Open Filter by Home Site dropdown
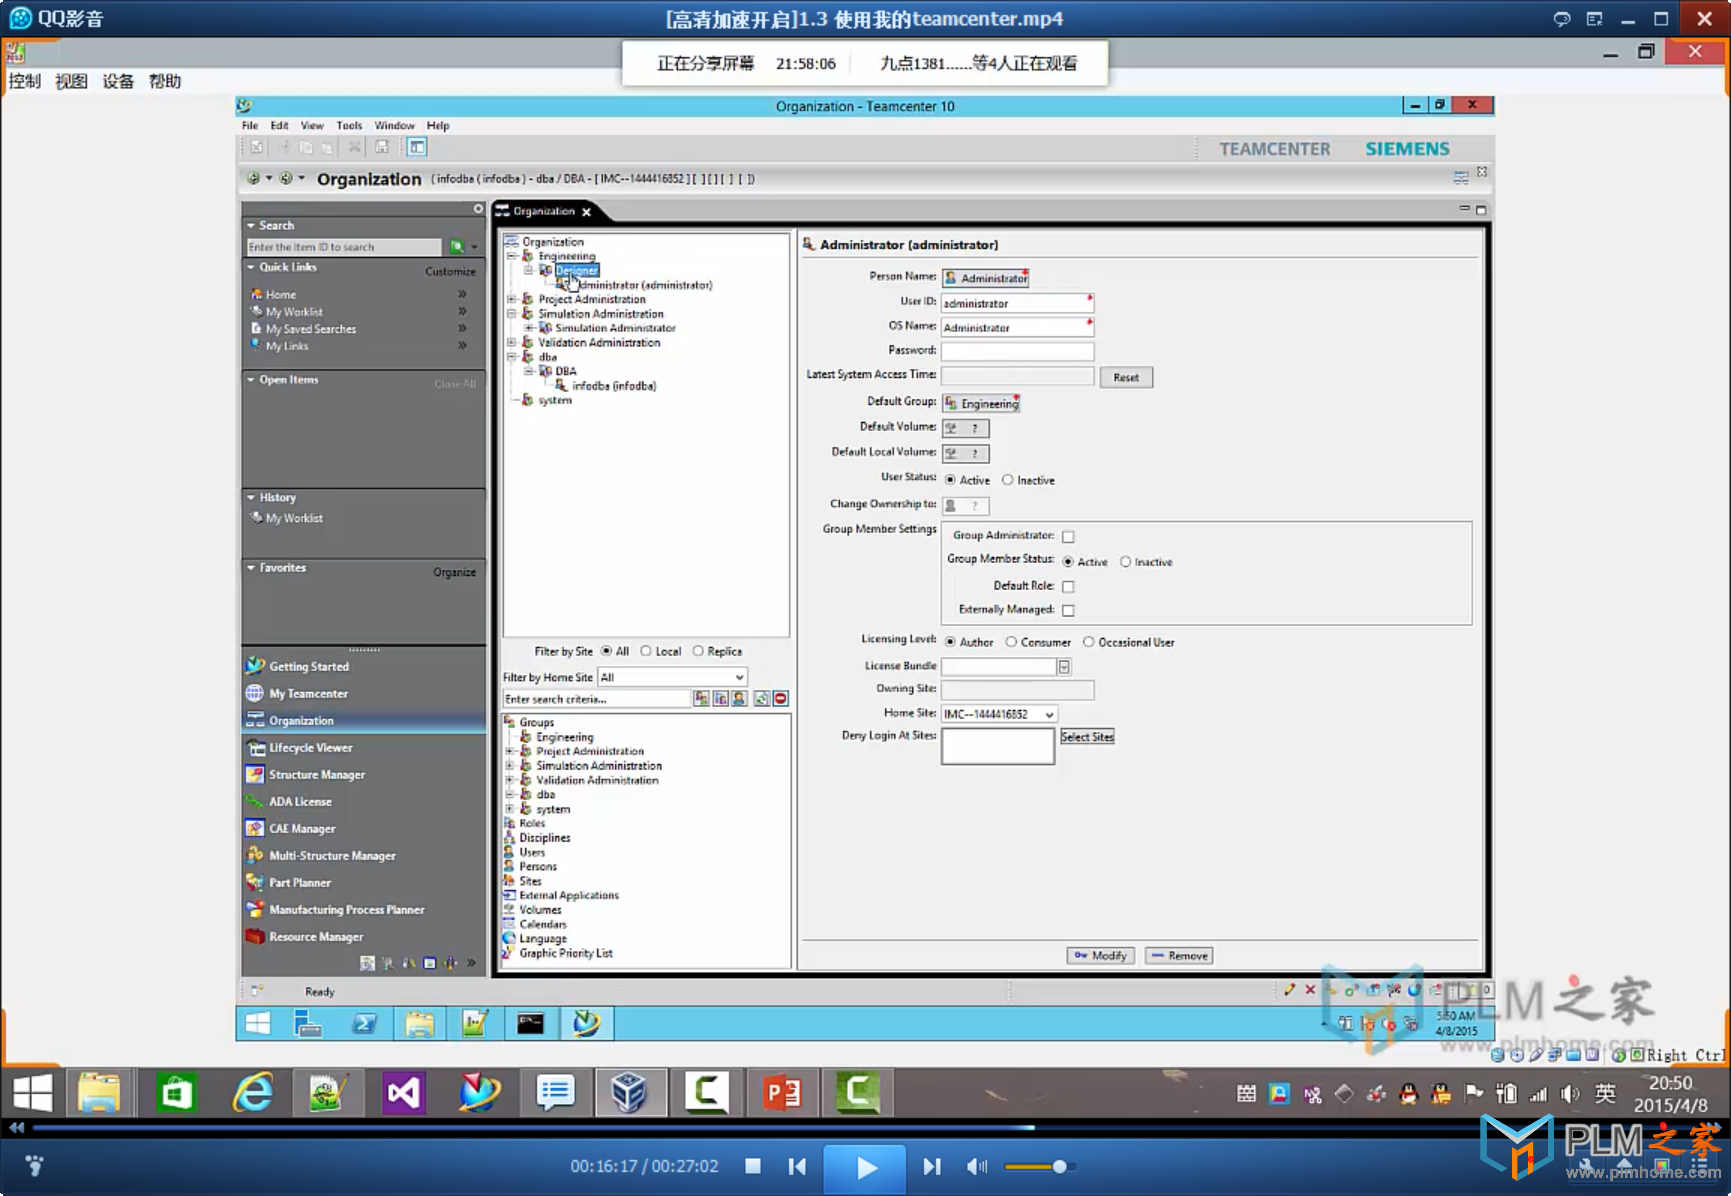 pos(740,677)
